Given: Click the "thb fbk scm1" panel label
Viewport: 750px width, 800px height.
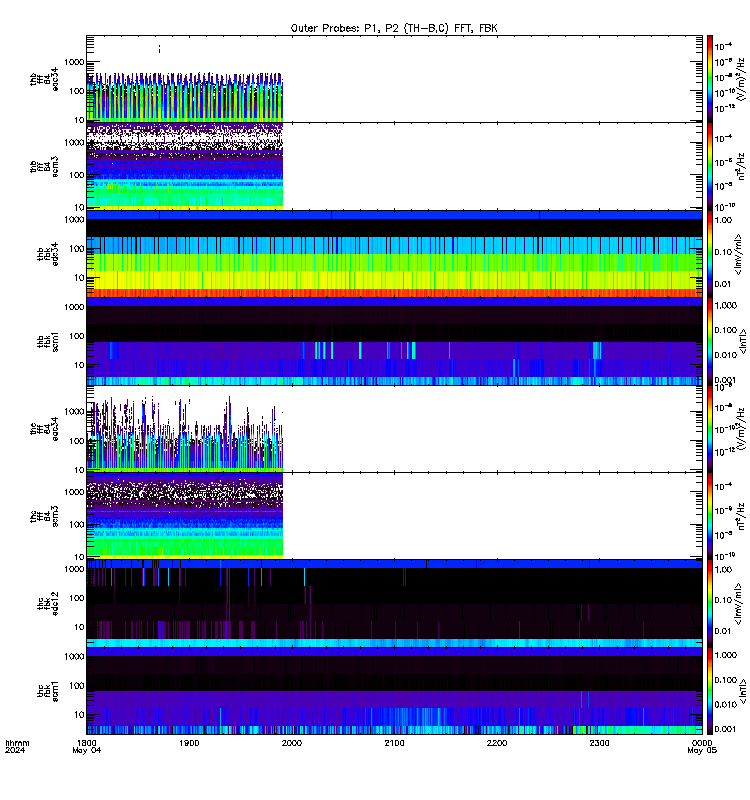Looking at the screenshot, I should coord(47,341).
